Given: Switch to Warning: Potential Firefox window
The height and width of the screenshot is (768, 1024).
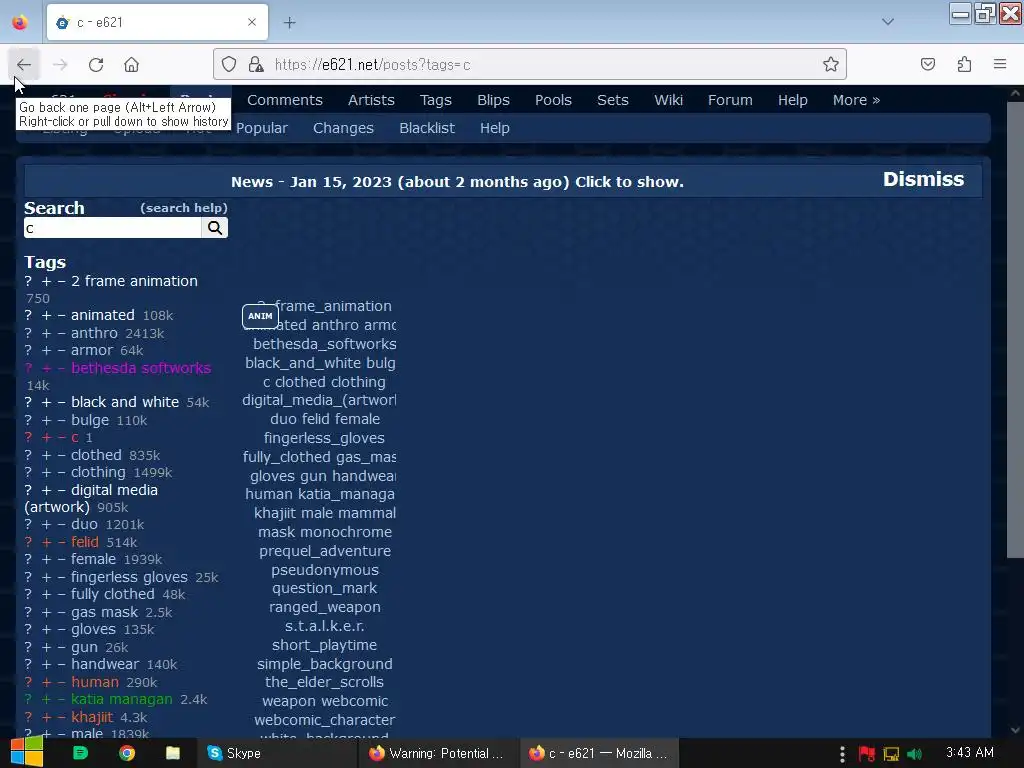Looking at the screenshot, I should coord(438,753).
